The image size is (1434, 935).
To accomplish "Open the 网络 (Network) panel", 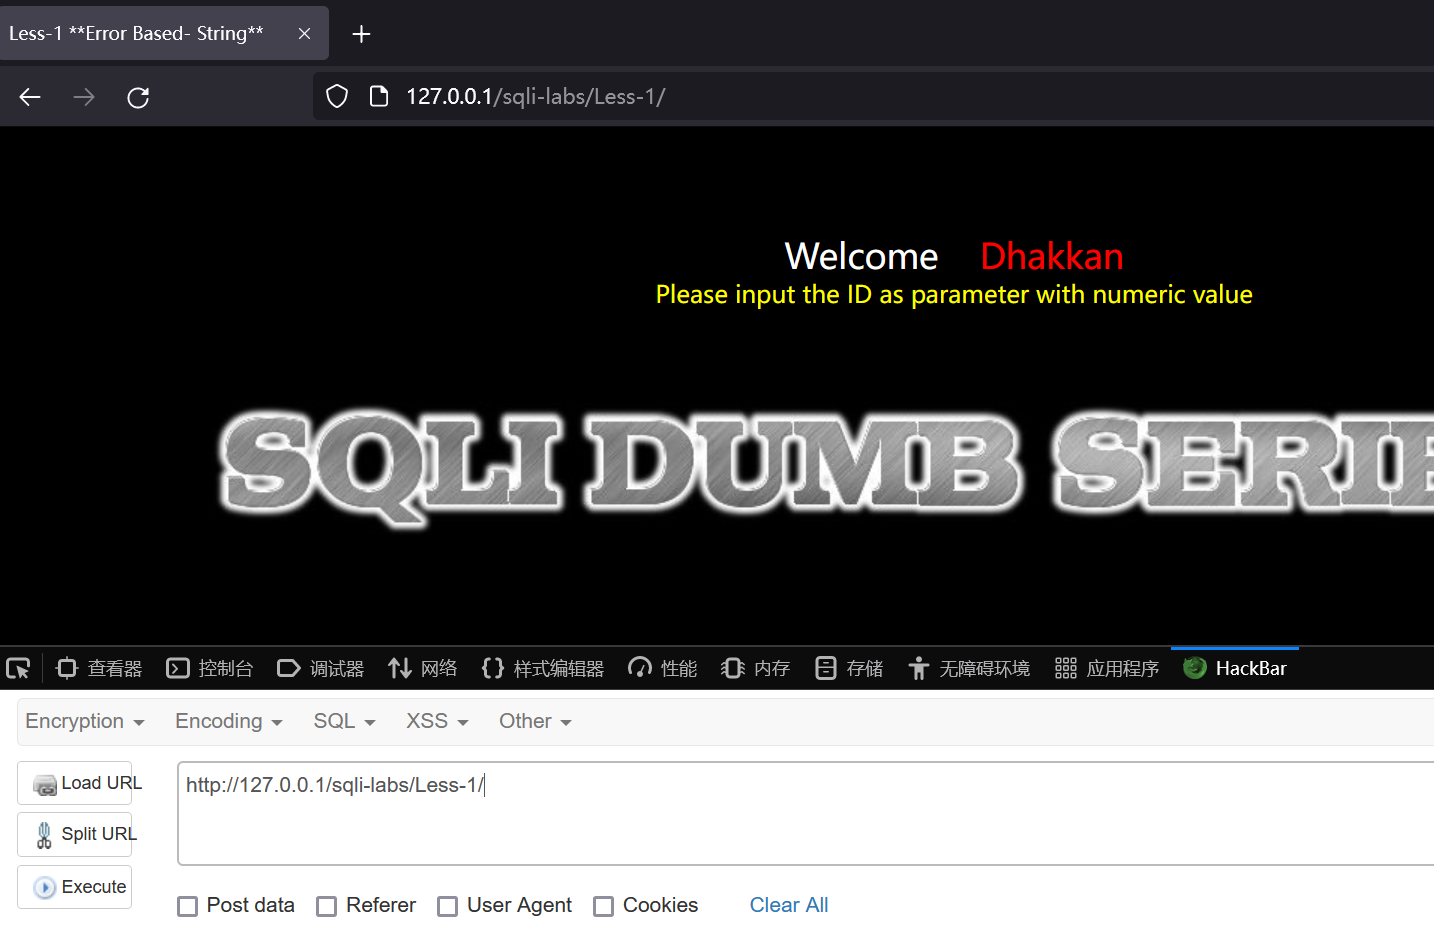I will pos(423,667).
